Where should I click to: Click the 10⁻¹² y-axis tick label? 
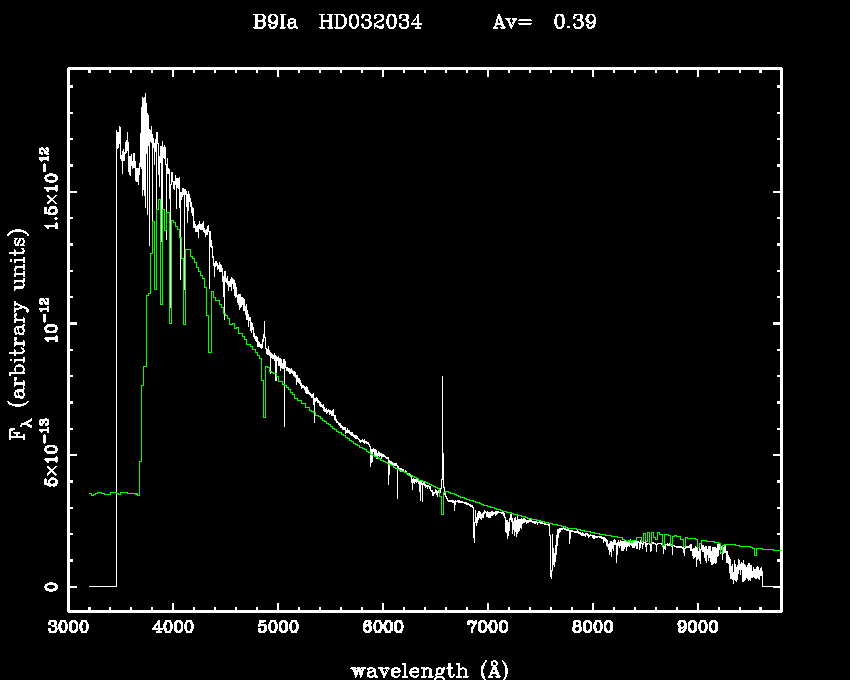point(48,324)
